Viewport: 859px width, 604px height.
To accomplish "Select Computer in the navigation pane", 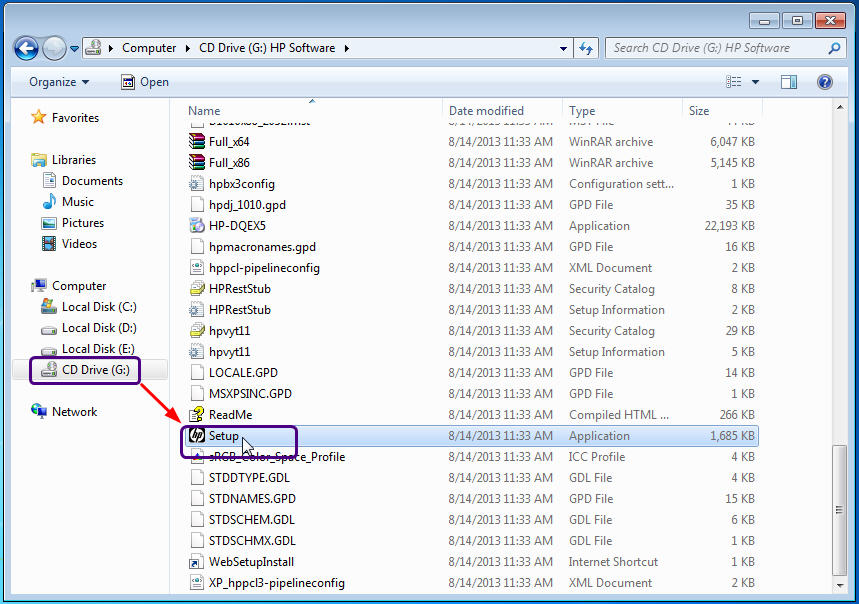I will (x=69, y=286).
